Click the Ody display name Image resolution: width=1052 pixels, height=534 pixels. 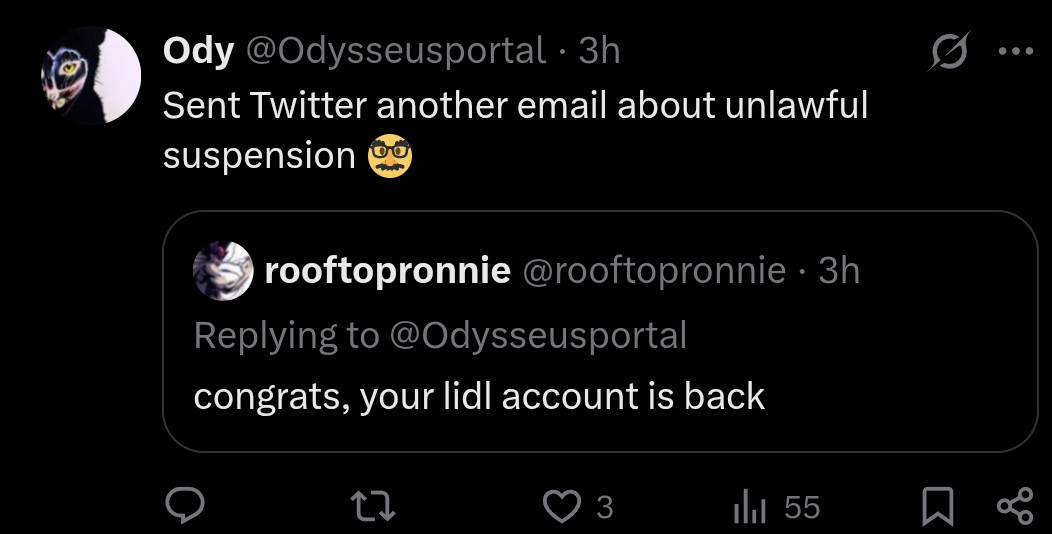point(198,51)
